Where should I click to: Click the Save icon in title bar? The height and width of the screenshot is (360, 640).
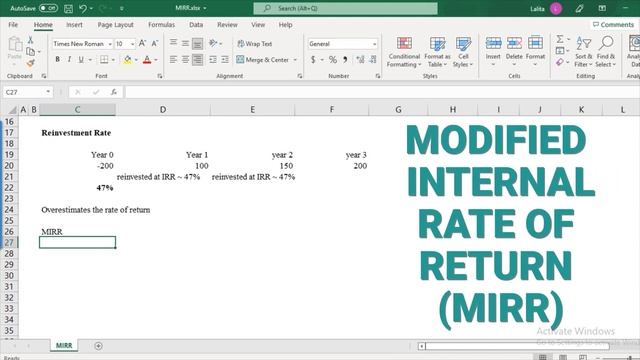(69, 8)
